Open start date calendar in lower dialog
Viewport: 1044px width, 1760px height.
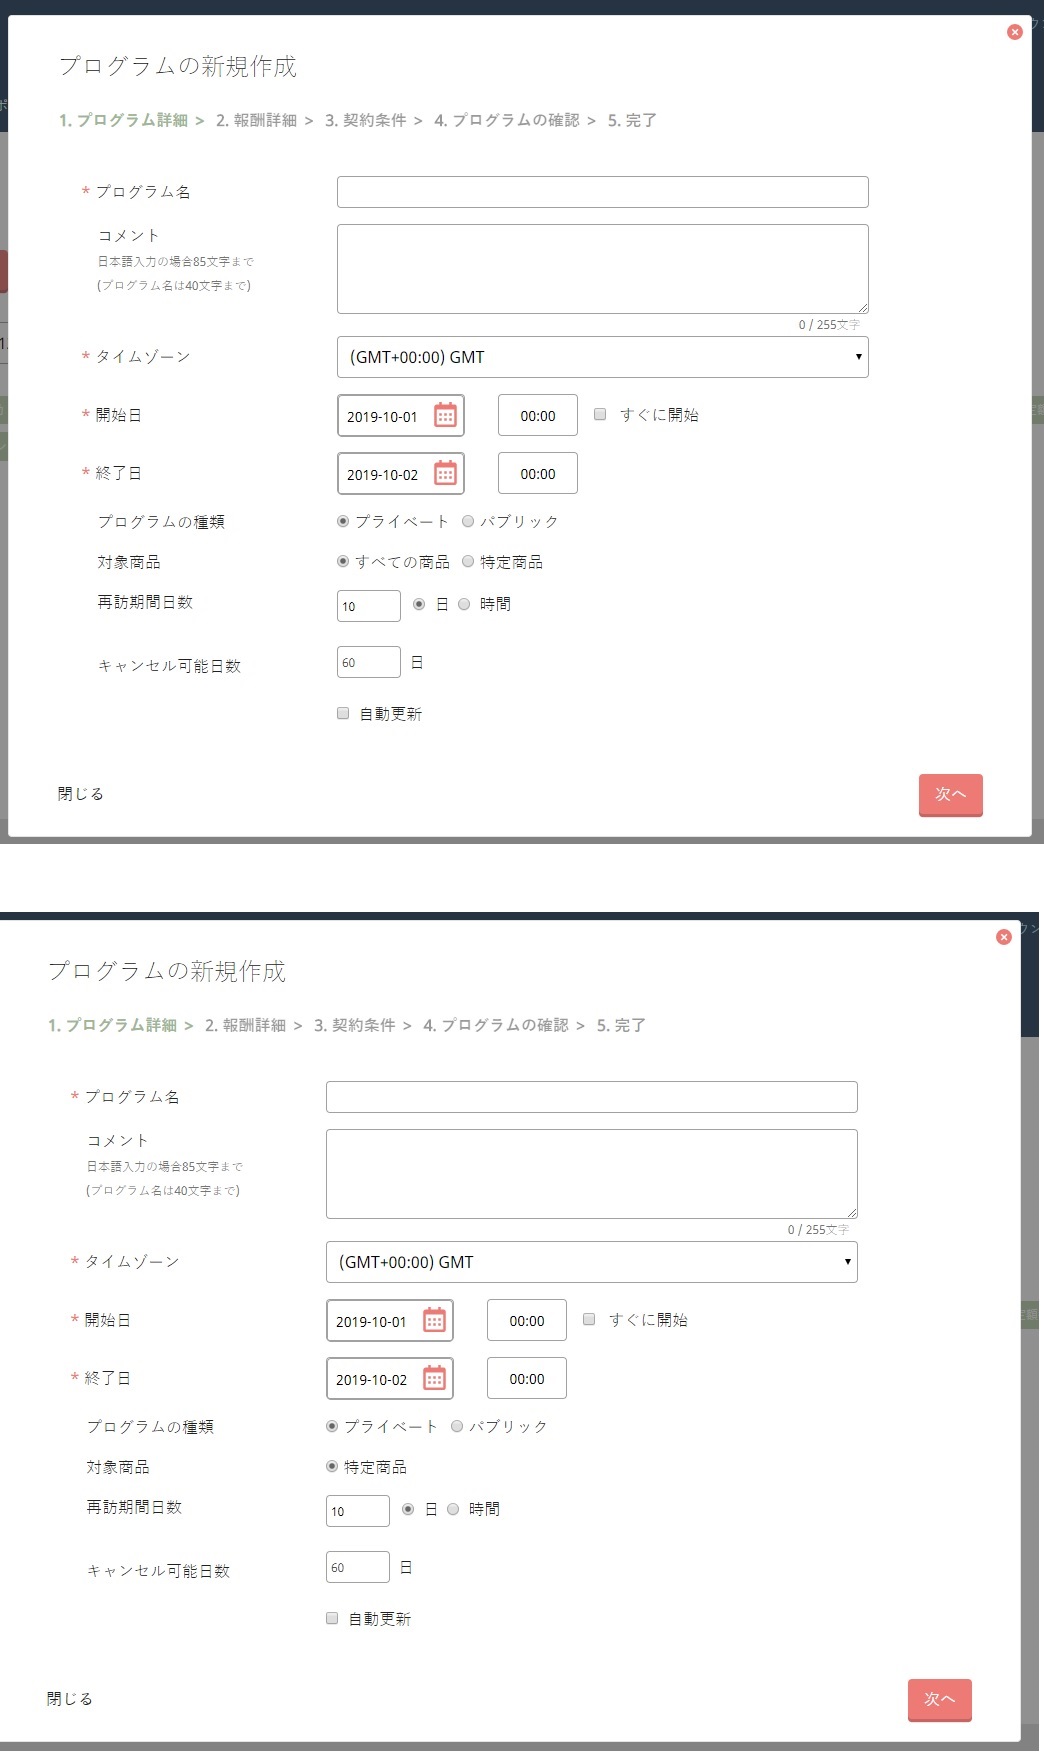[x=434, y=1320]
